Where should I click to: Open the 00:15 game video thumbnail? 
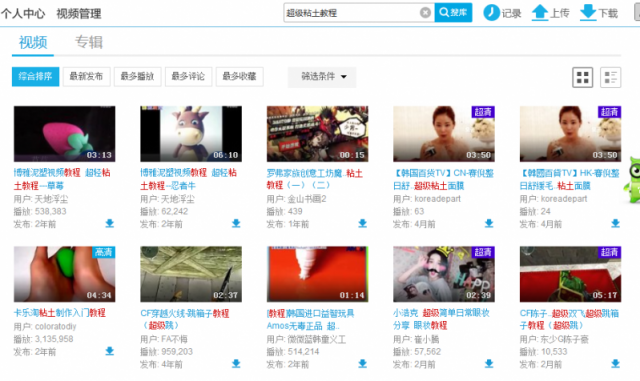(318, 134)
